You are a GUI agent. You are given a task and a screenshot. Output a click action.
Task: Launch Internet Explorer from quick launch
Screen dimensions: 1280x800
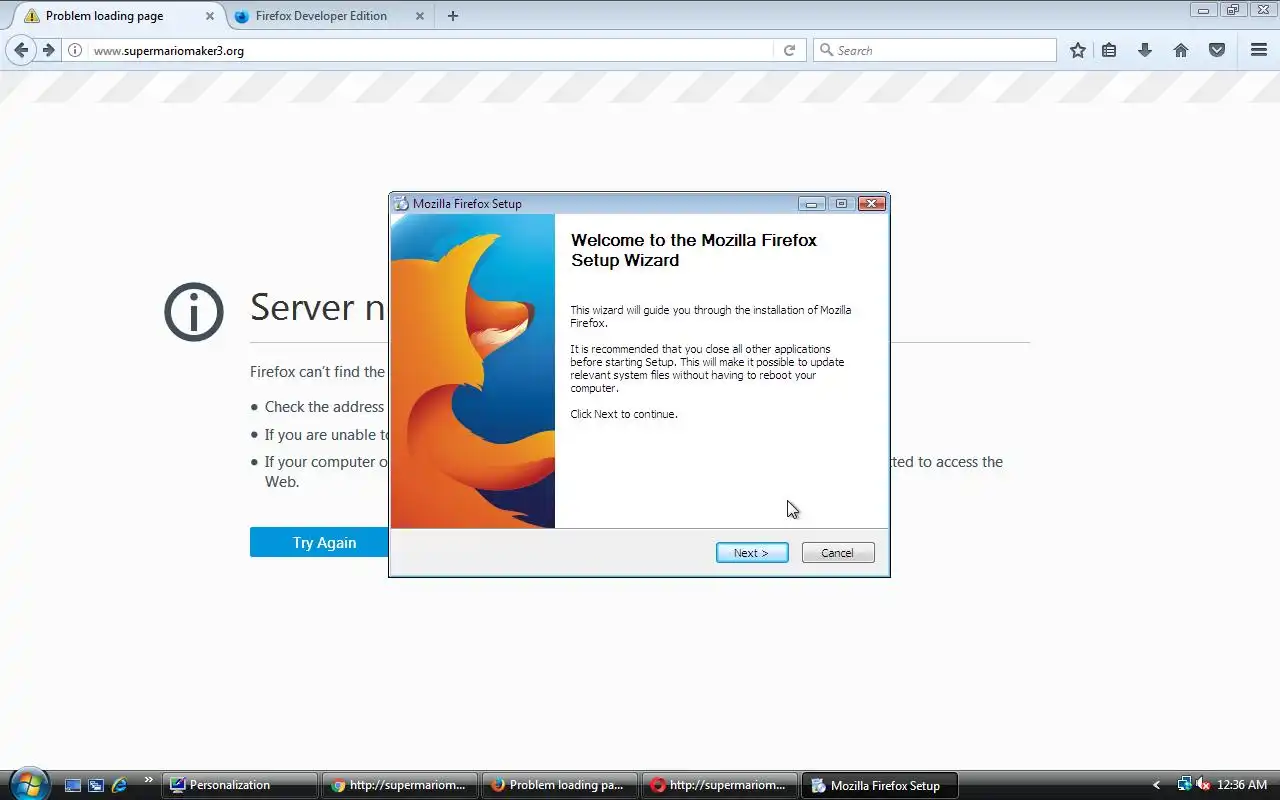click(x=120, y=786)
